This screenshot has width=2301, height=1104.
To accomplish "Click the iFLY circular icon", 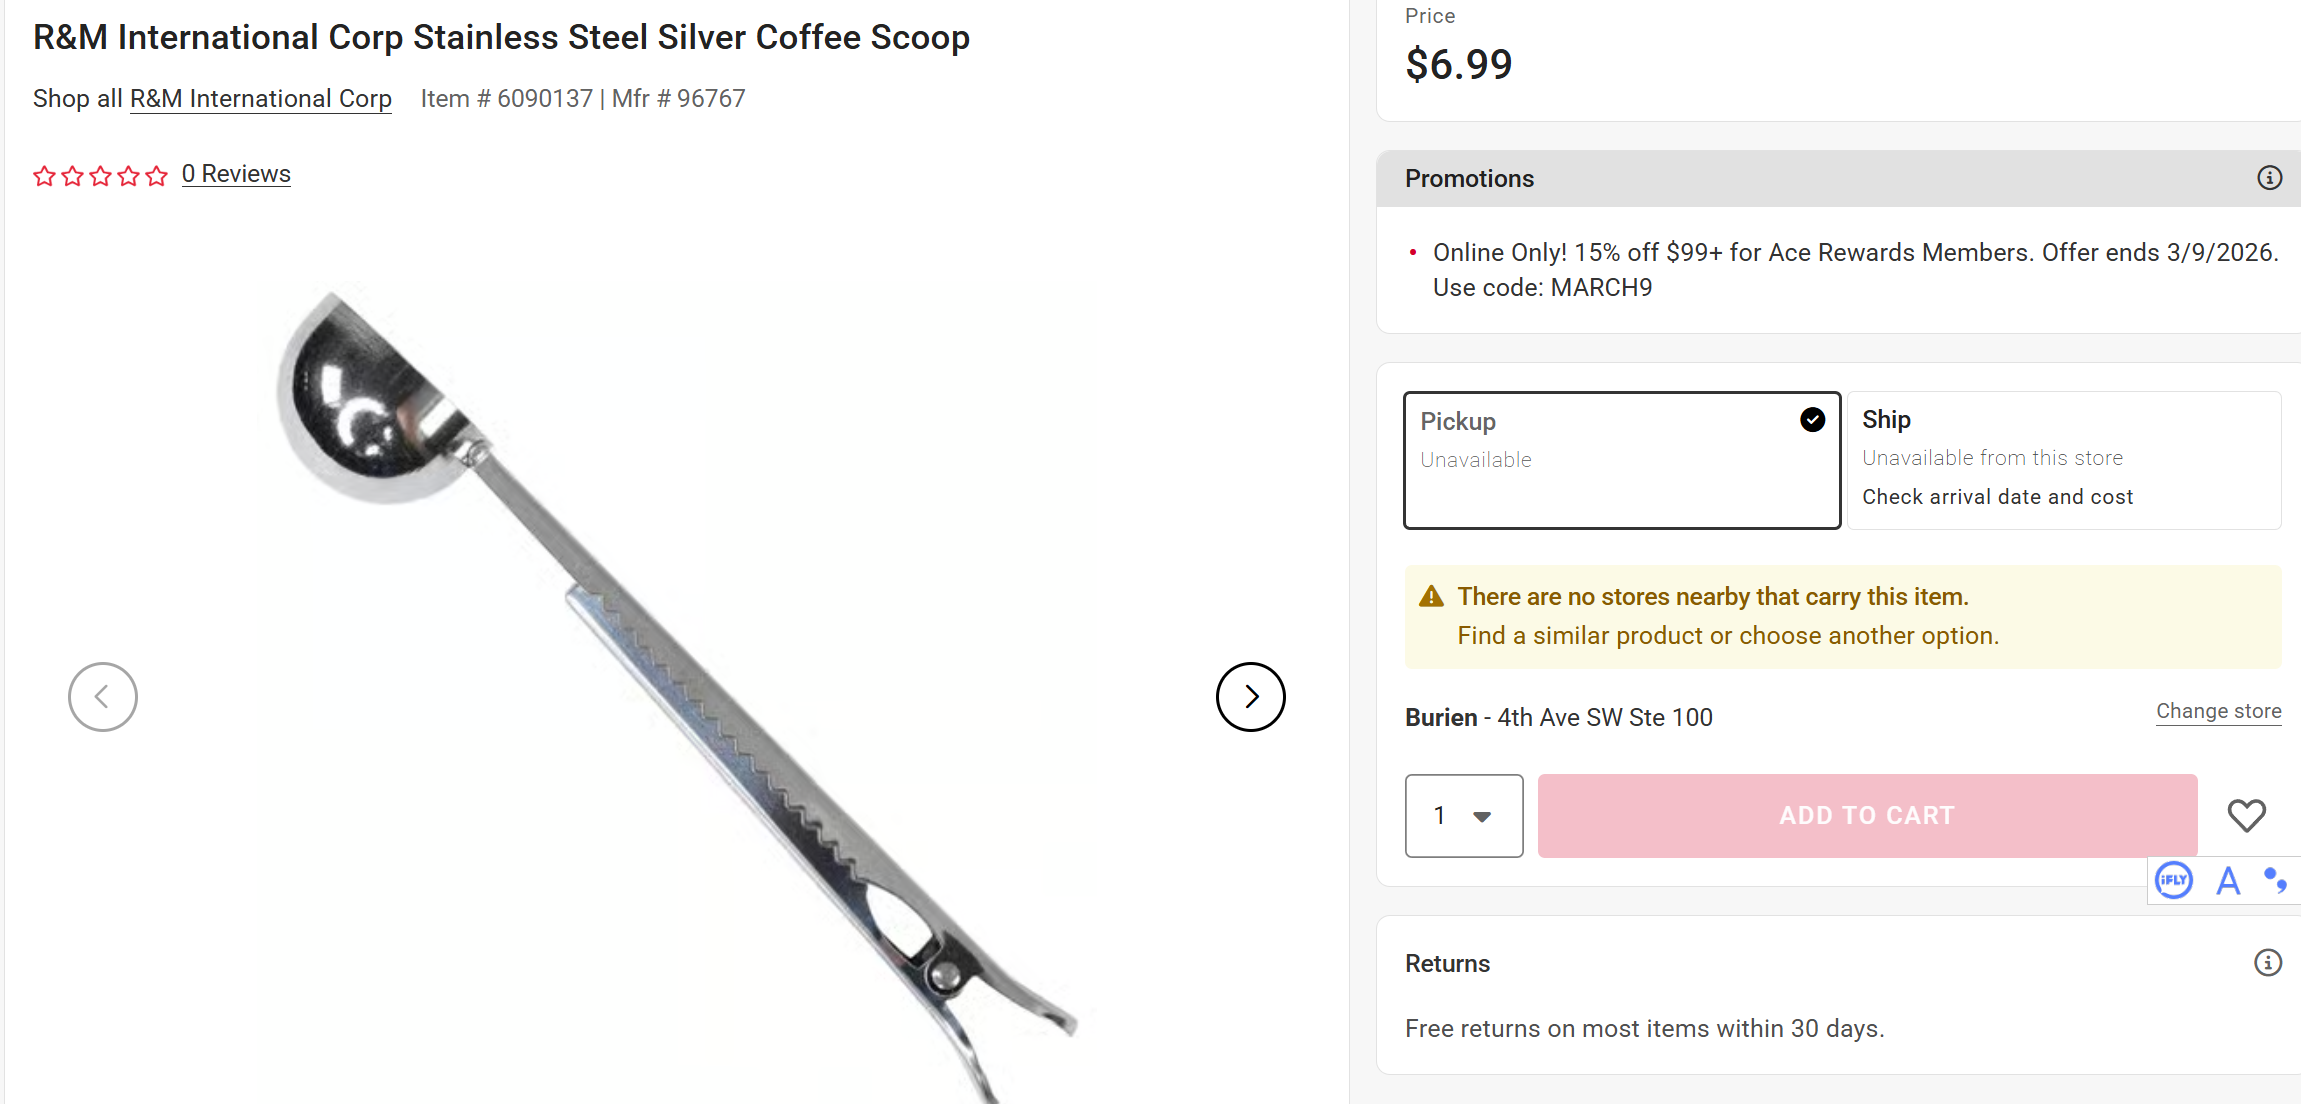I will coord(2173,881).
